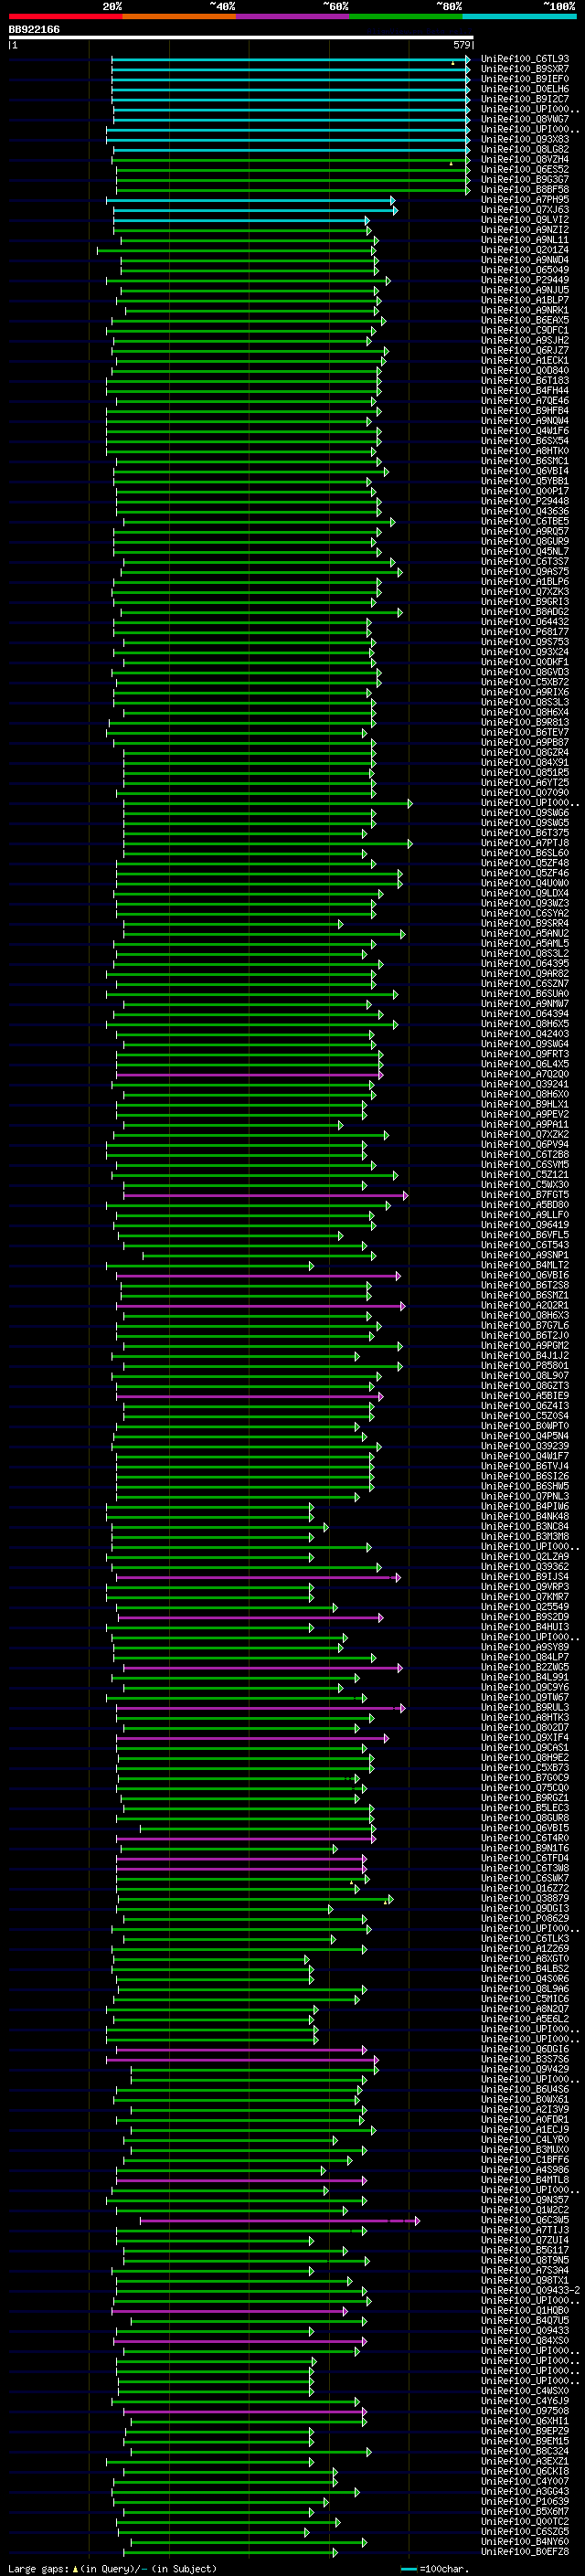
Task: Click the green ~80% identity legend segment
Action: (406, 16)
